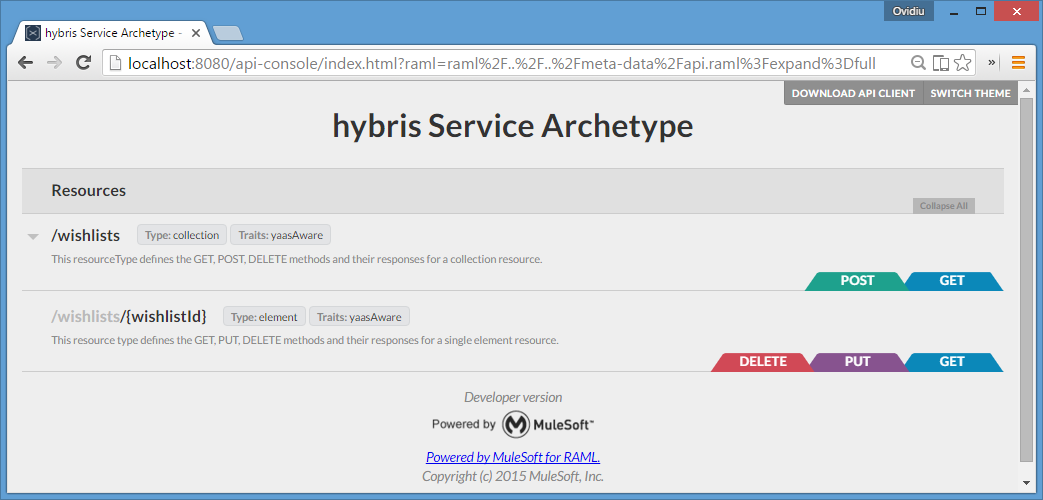Click the Resources section header
1043x500 pixels.
click(x=513, y=191)
